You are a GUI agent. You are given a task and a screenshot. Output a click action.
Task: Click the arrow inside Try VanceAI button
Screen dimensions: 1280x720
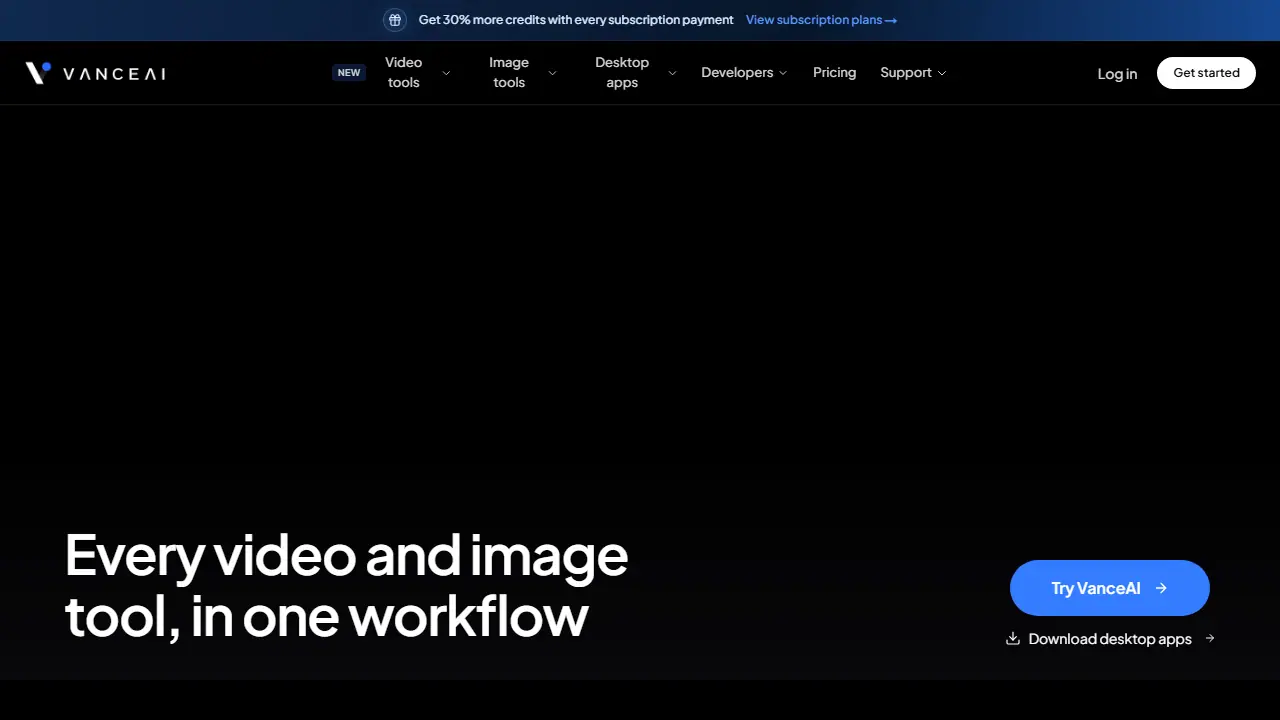click(1161, 588)
